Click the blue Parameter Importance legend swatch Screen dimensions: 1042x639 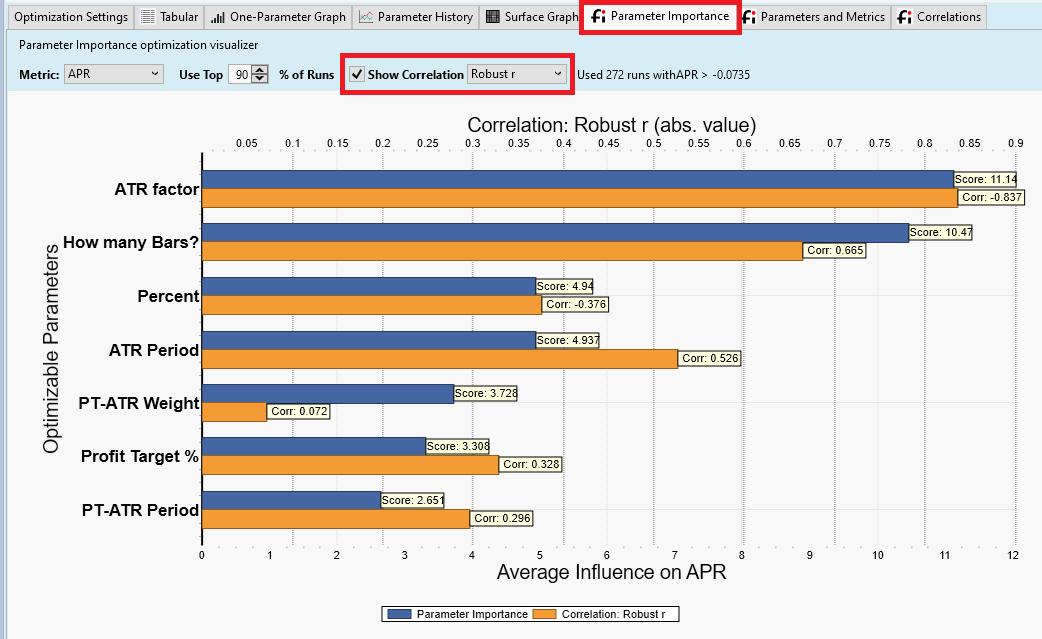(398, 614)
